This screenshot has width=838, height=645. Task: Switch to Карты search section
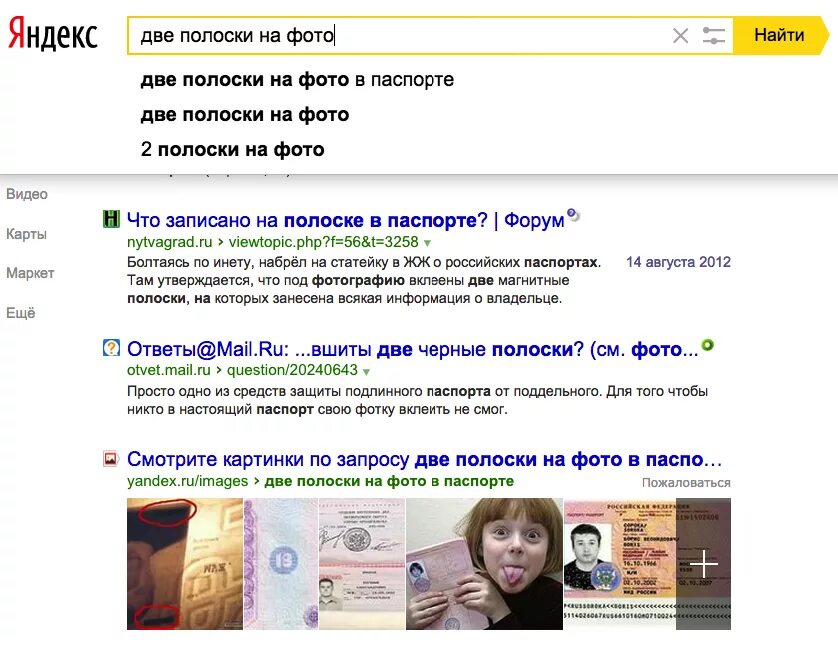tap(26, 234)
